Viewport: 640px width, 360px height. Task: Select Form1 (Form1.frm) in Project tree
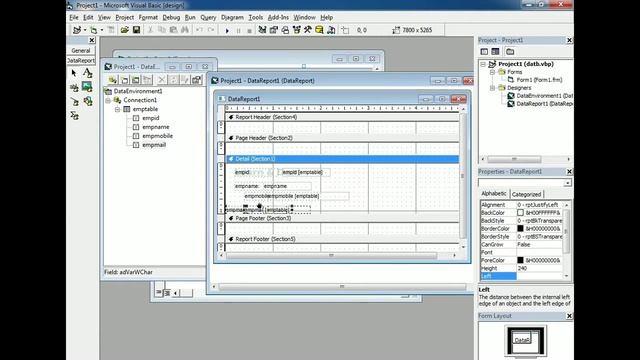point(539,80)
